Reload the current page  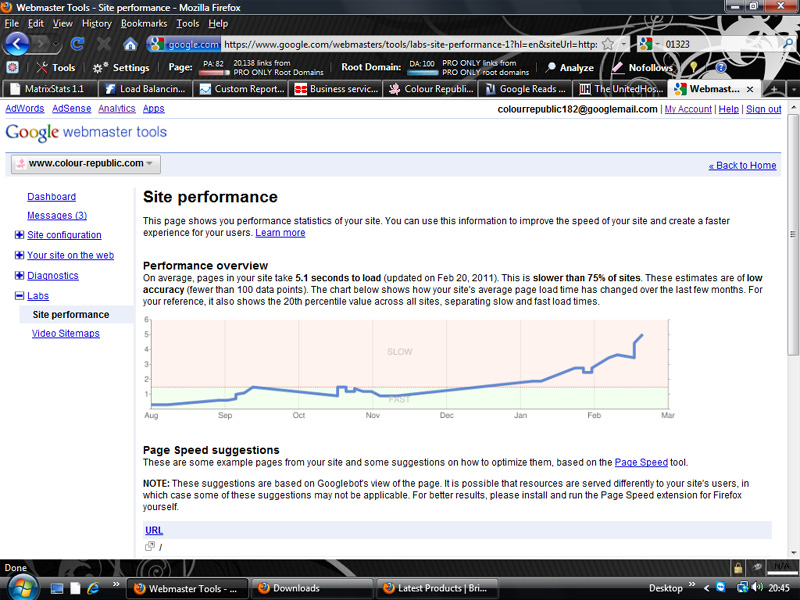point(77,44)
